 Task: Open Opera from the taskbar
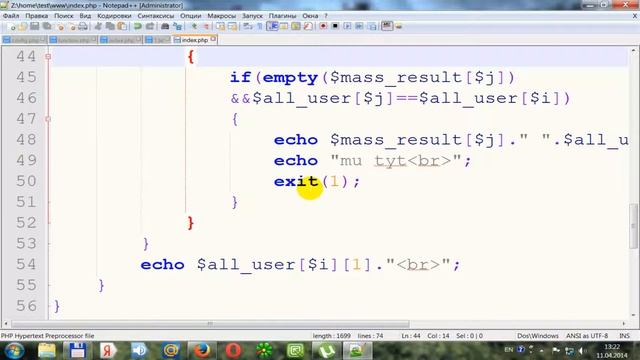[233, 351]
